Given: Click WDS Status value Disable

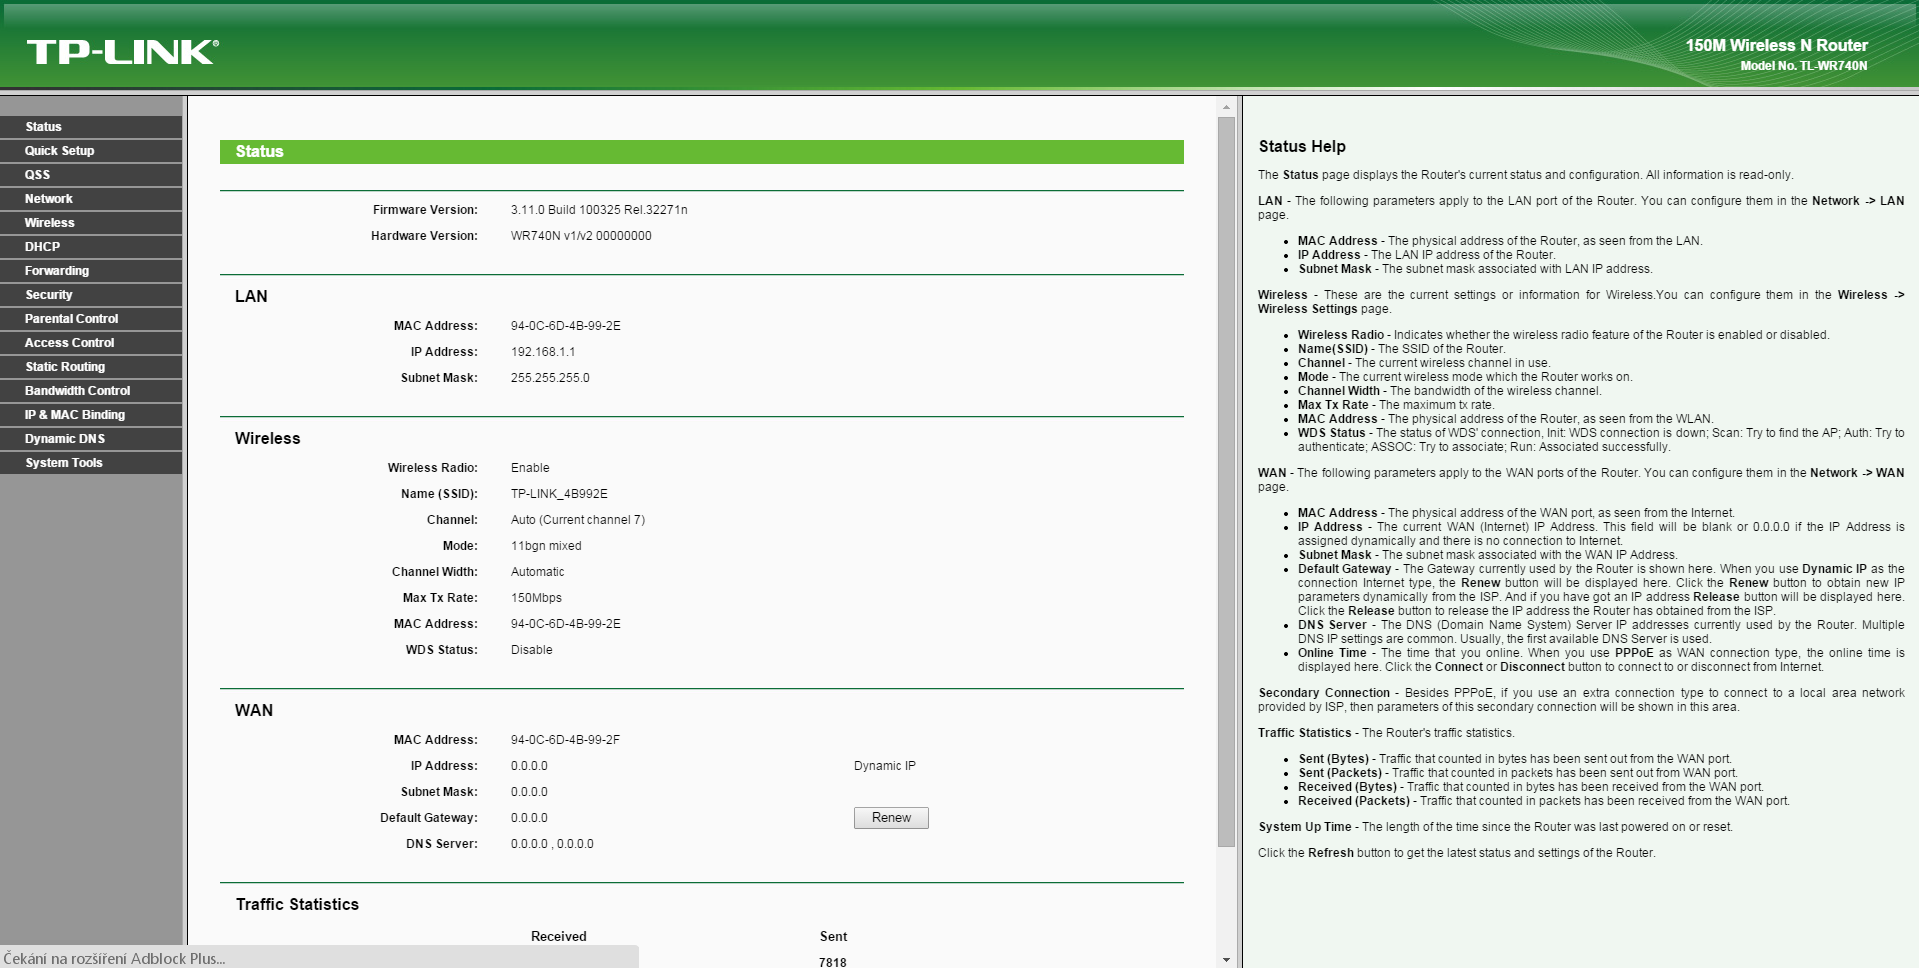Looking at the screenshot, I should [x=532, y=650].
